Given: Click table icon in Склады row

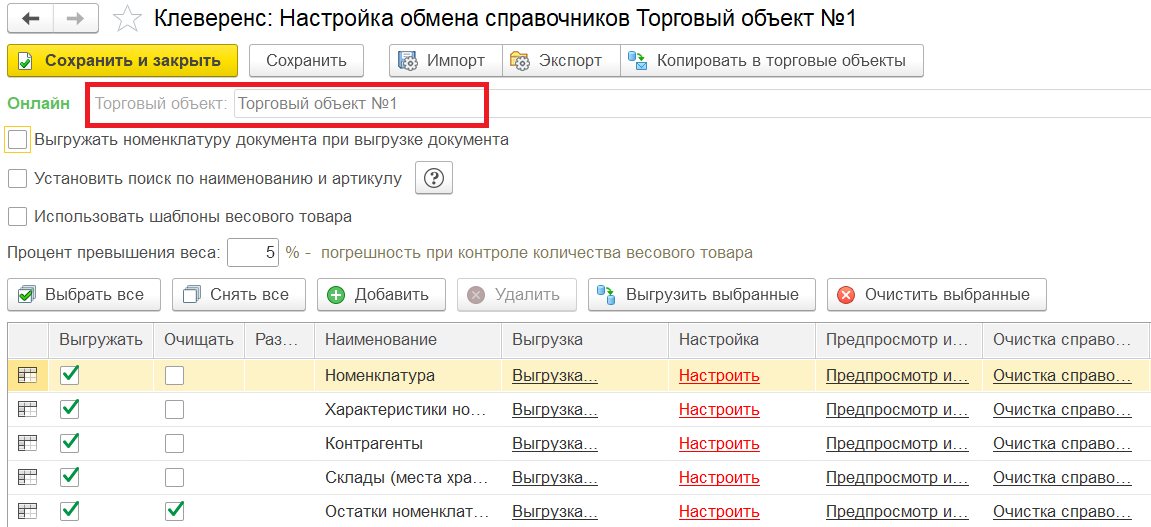Looking at the screenshot, I should (27, 477).
